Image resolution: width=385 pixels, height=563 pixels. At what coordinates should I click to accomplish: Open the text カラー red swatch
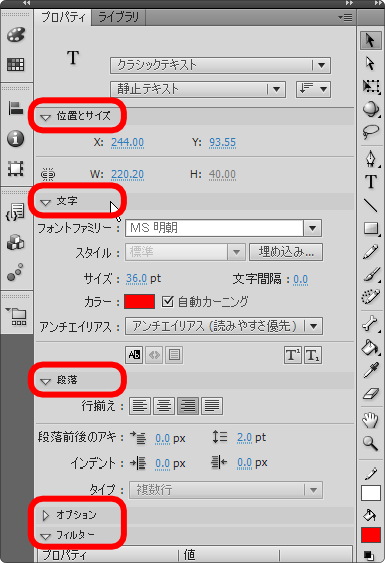[139, 302]
